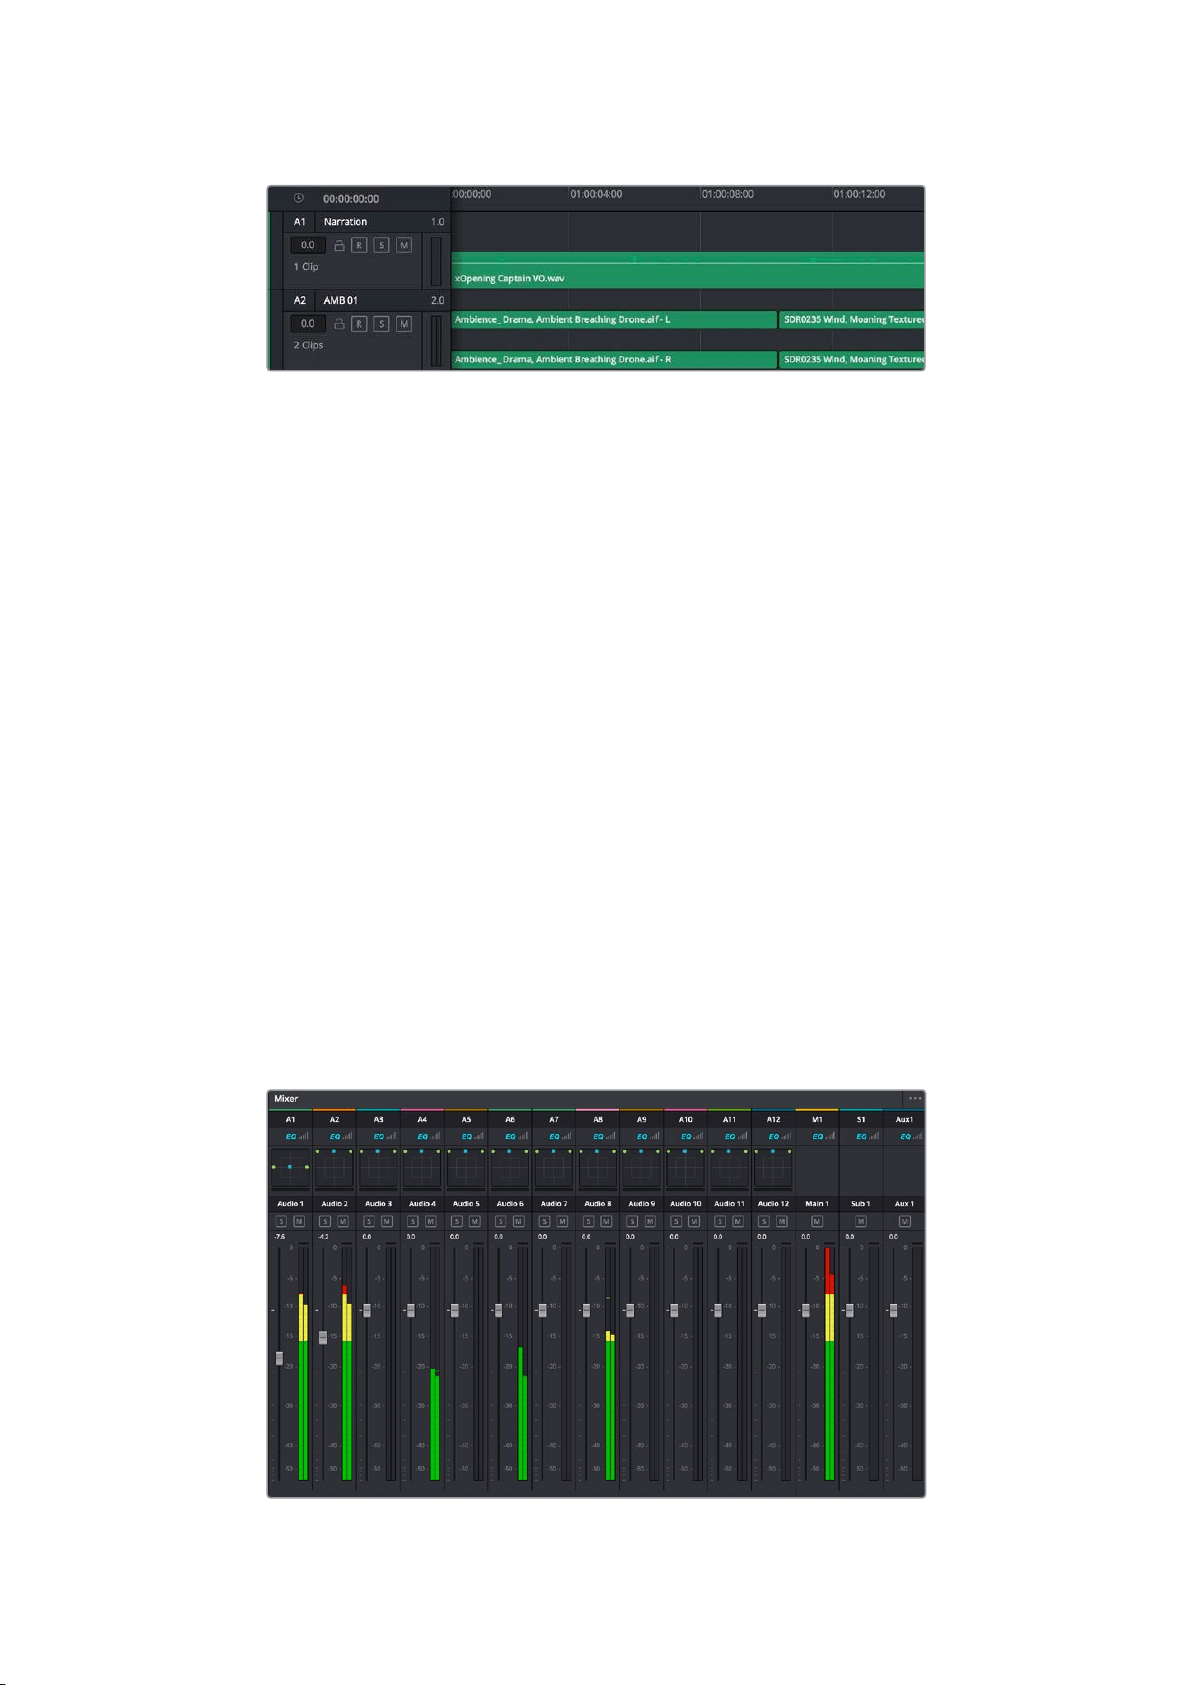Select the SDR0235 Wind clip on the upper A2 lane
Screen dimensions: 1192x1685
tap(852, 320)
